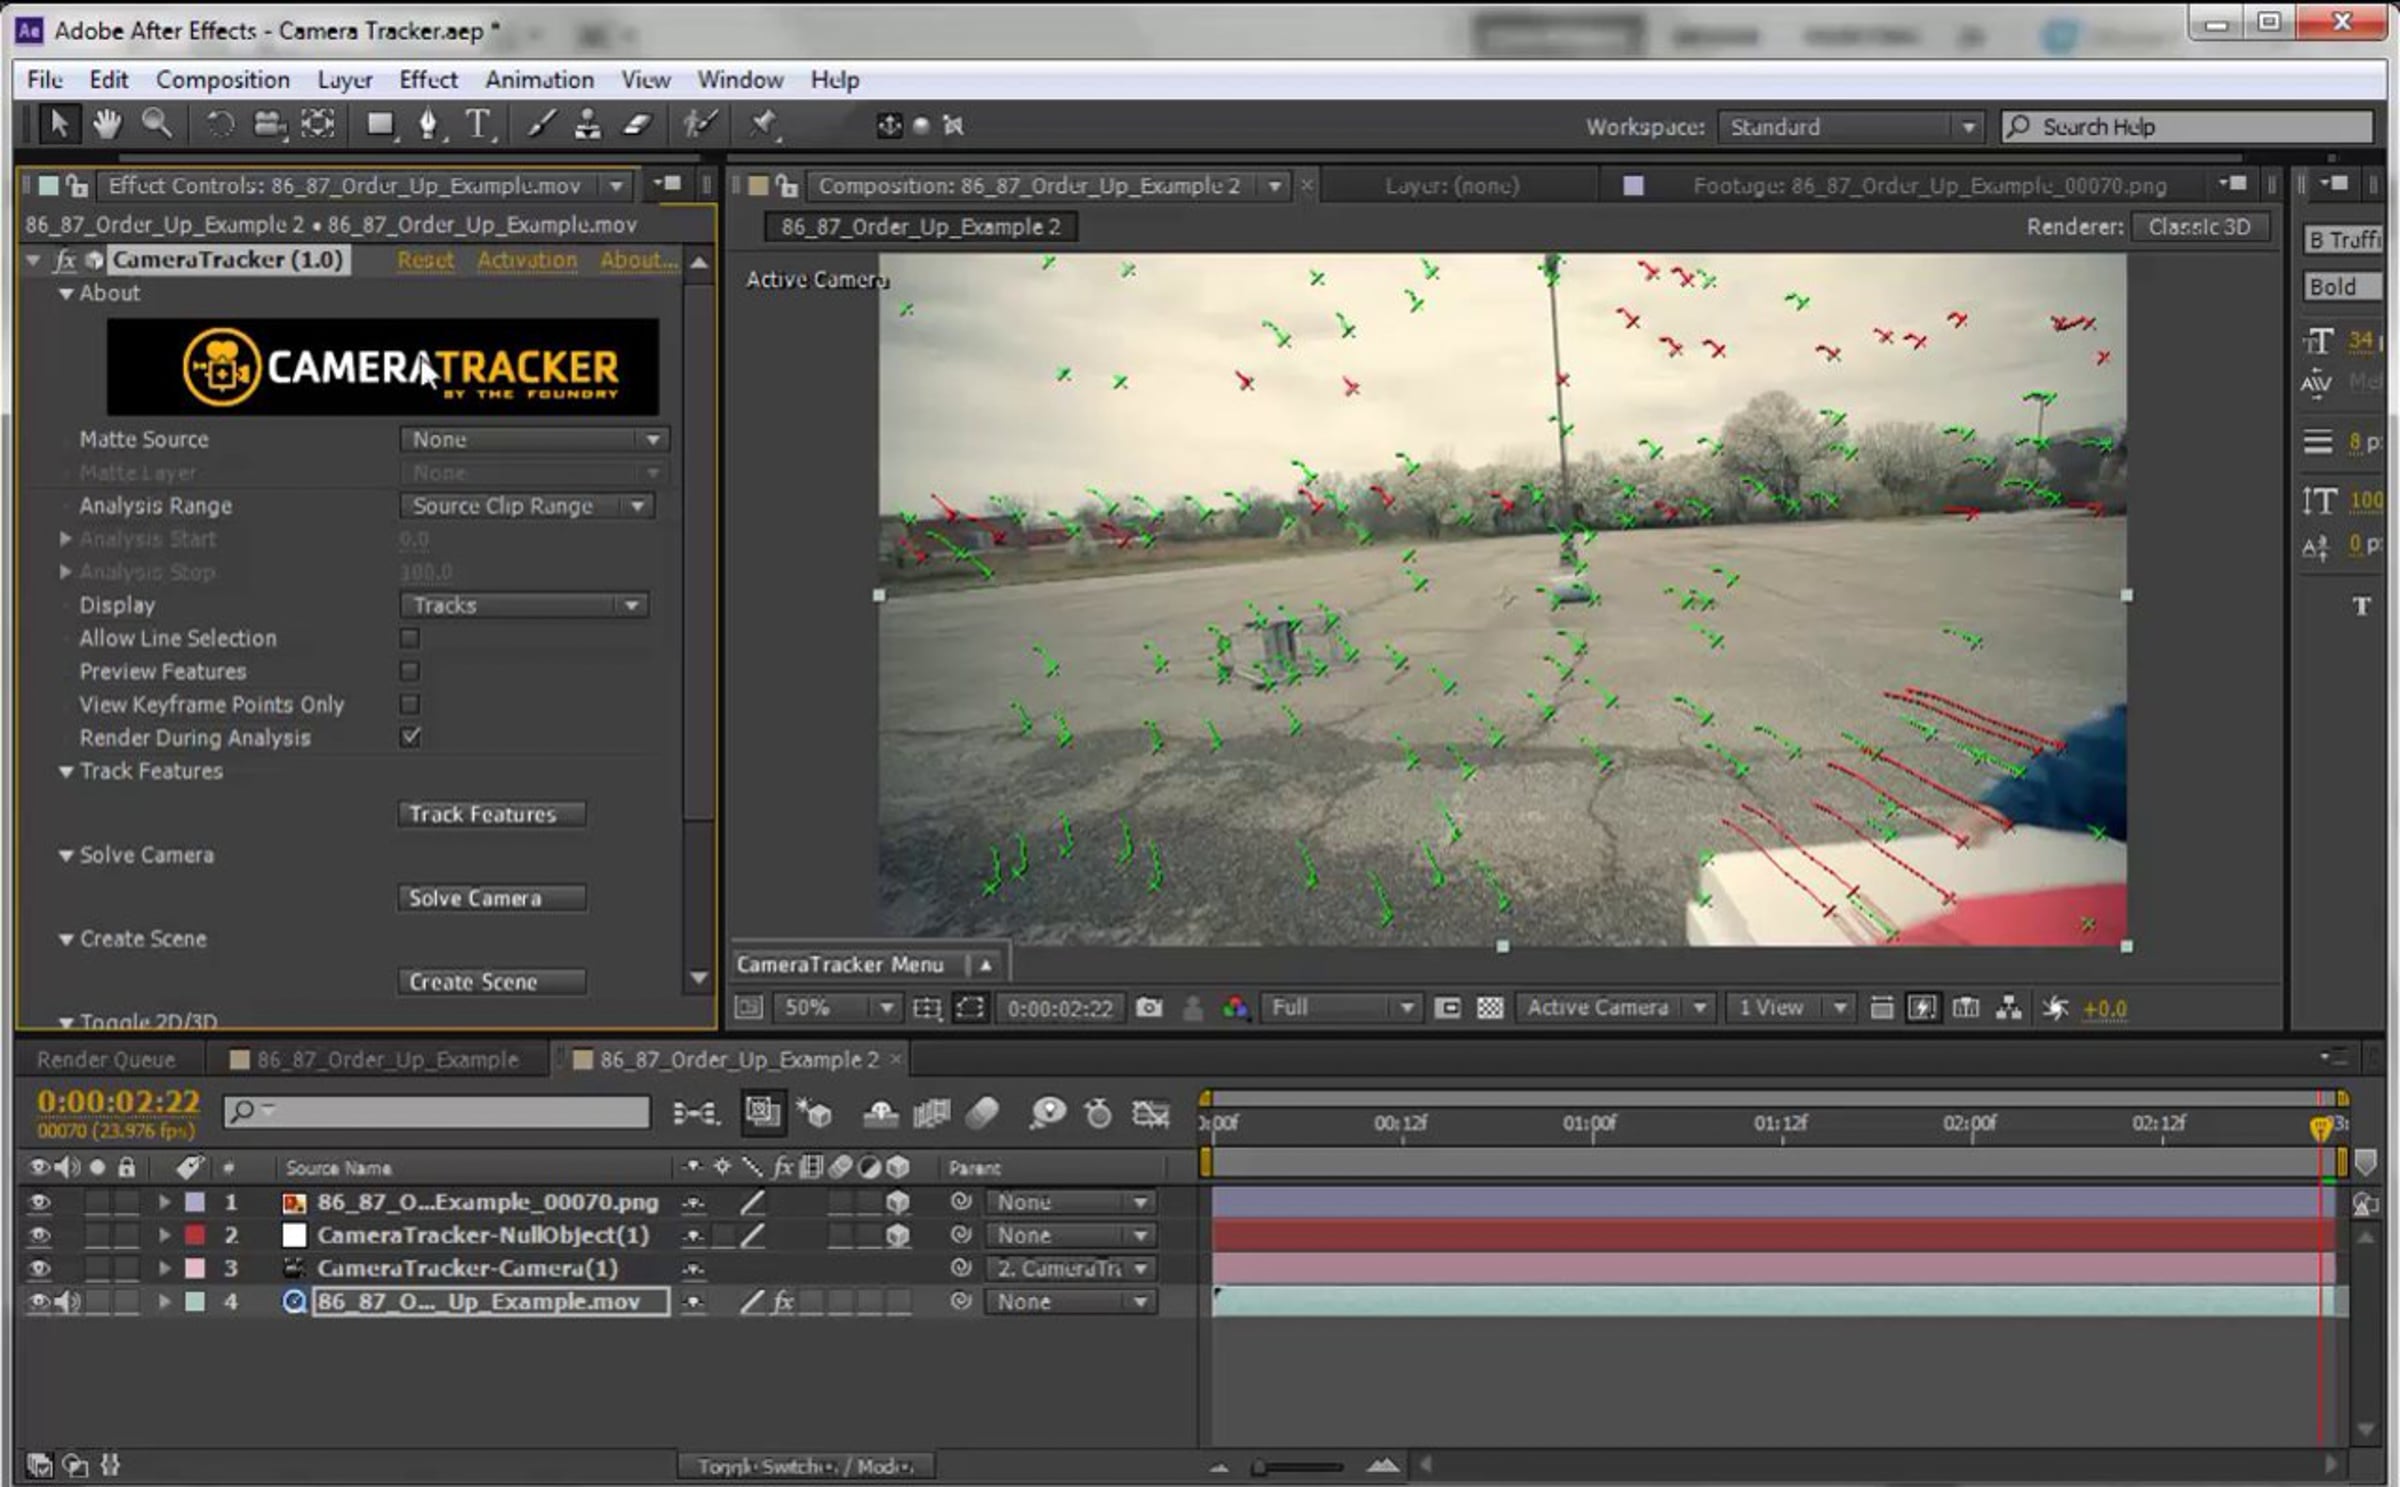Click the Create Scene button
The height and width of the screenshot is (1487, 2400).
(491, 982)
